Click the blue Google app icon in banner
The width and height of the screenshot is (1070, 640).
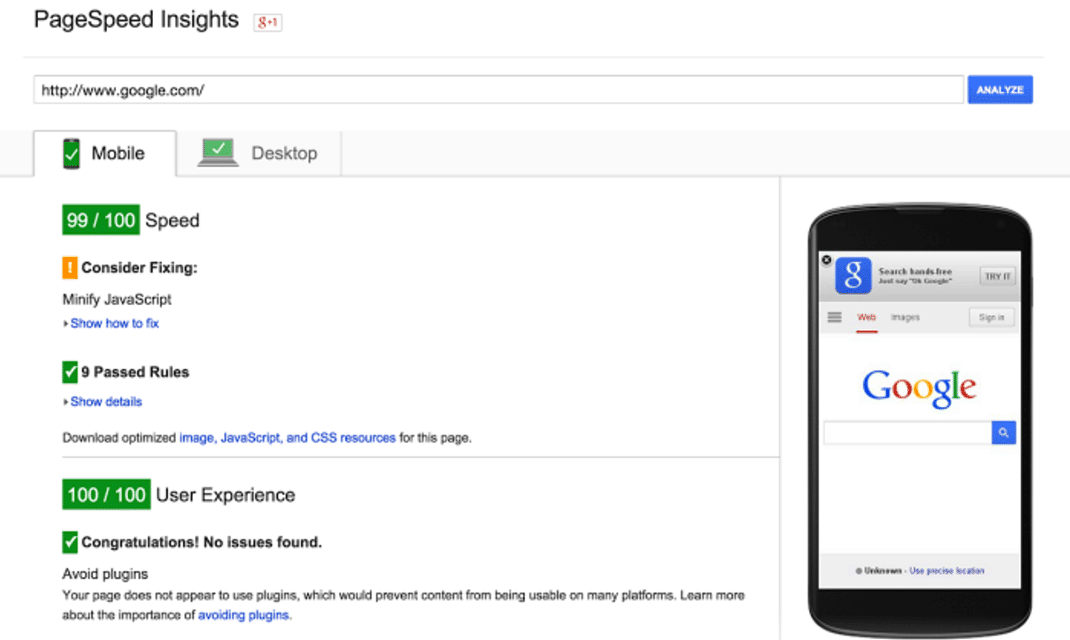[853, 276]
